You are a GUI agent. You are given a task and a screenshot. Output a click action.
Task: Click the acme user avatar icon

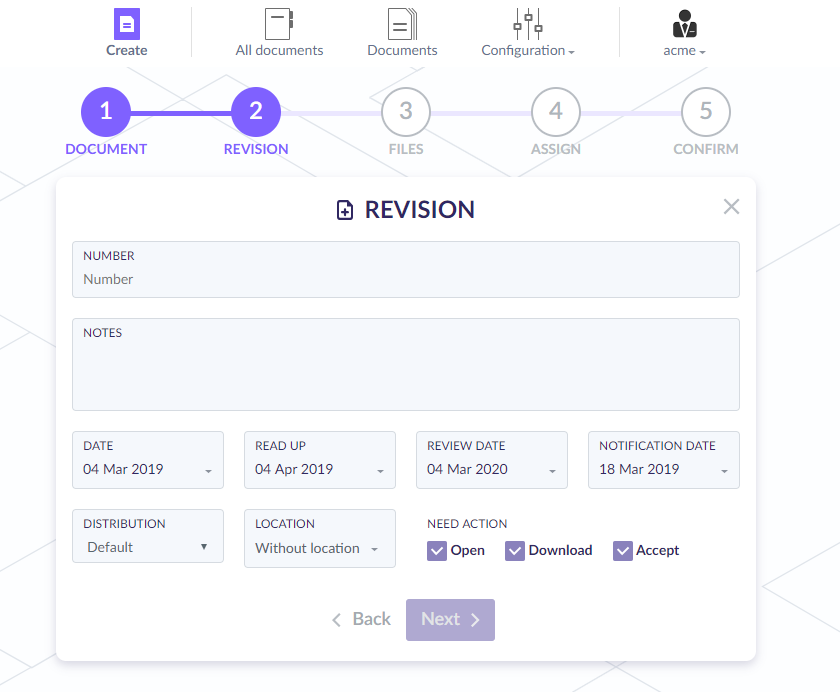(685, 24)
